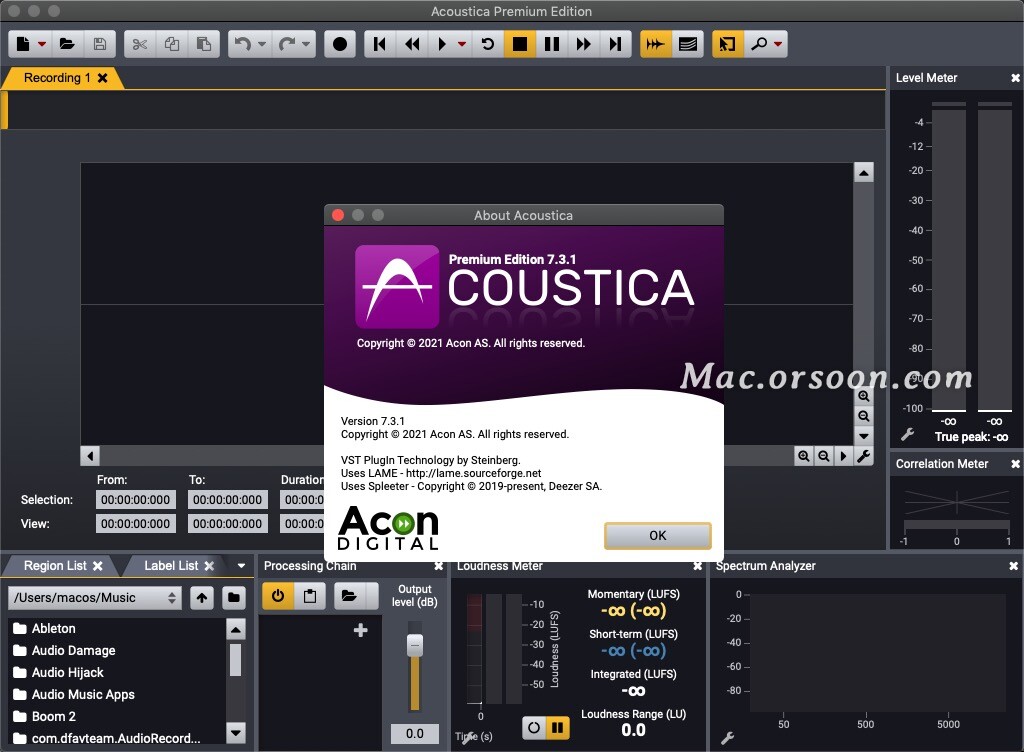Open a saved processing chain preset
The image size is (1024, 752).
click(349, 596)
